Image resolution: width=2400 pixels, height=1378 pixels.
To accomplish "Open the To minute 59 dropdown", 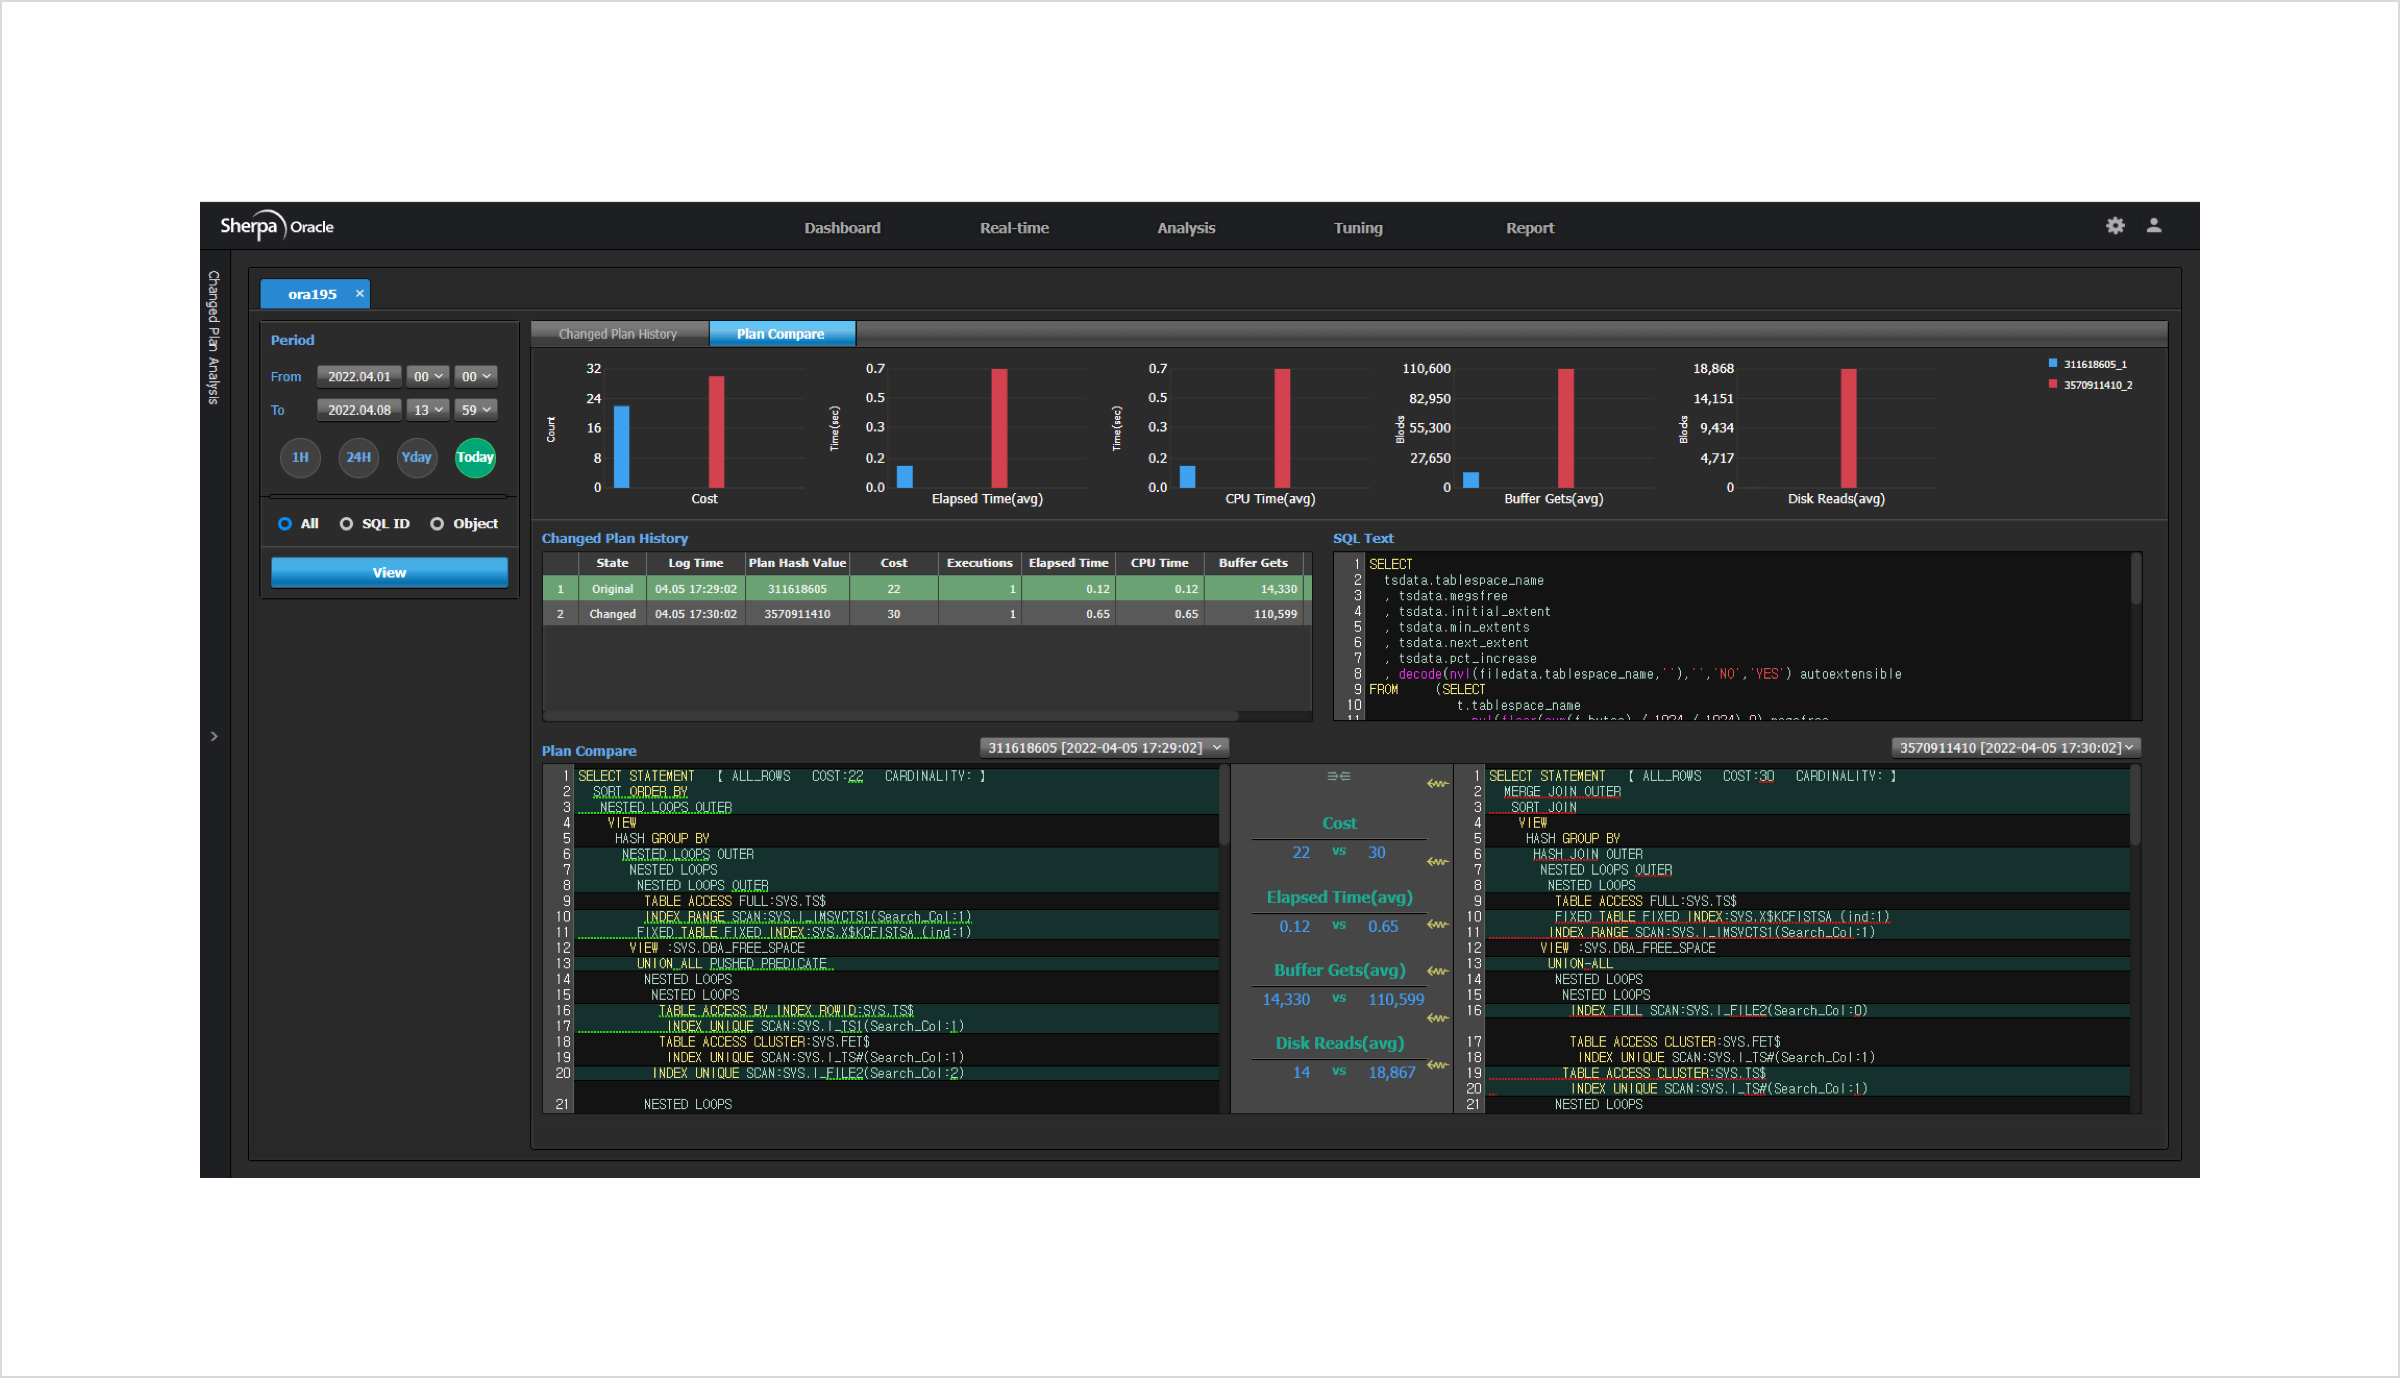I will pyautogui.click(x=476, y=410).
